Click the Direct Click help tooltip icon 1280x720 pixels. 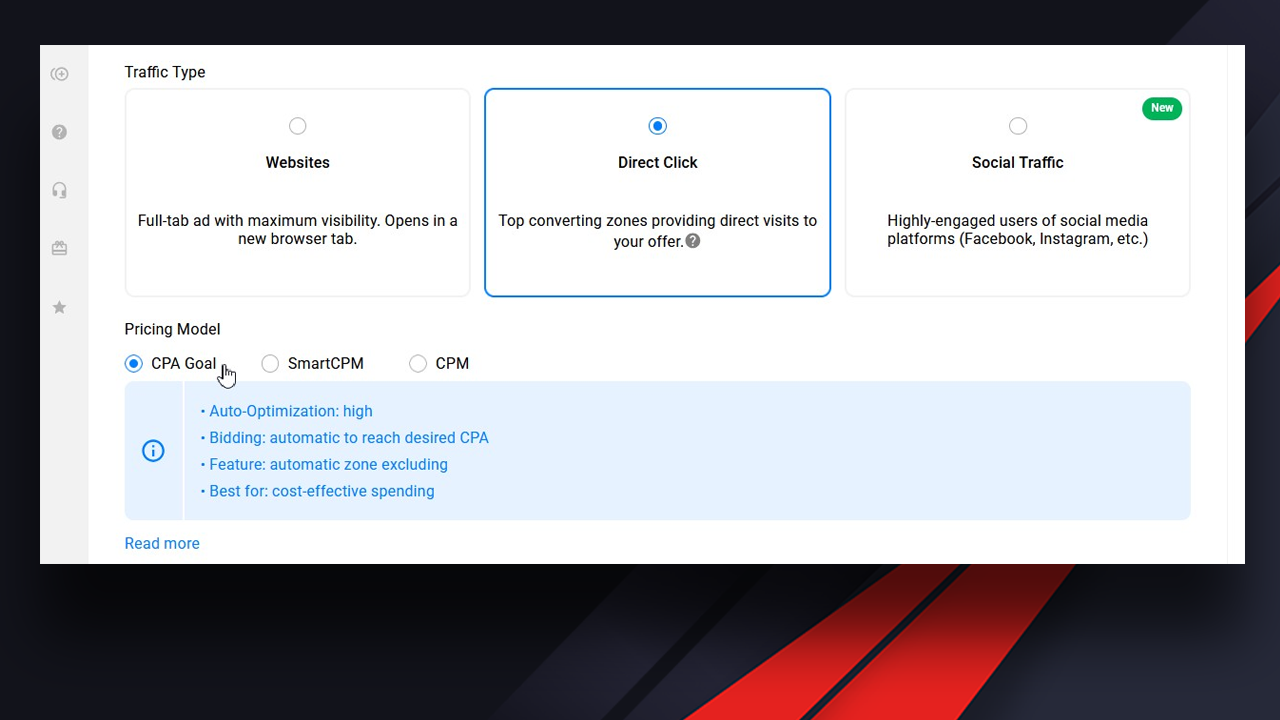point(692,241)
